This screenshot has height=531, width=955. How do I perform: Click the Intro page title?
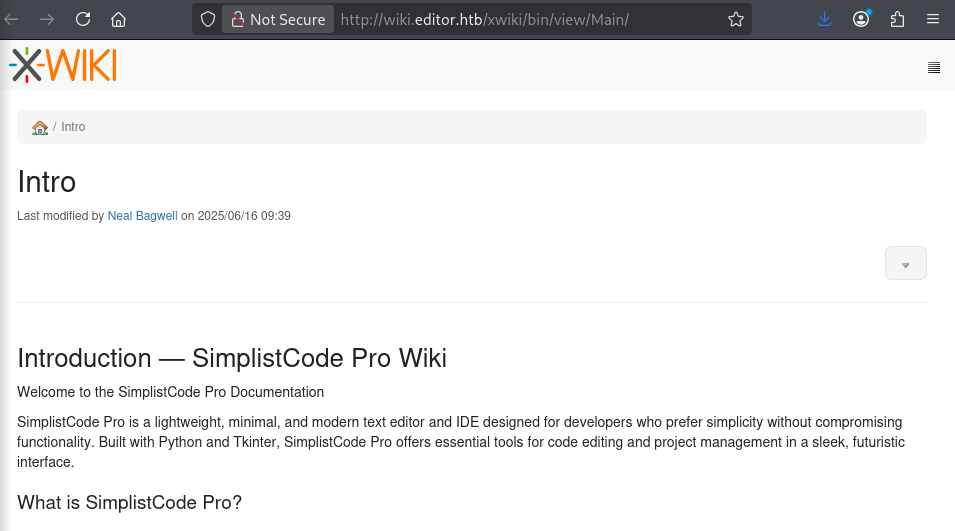pyautogui.click(x=47, y=182)
